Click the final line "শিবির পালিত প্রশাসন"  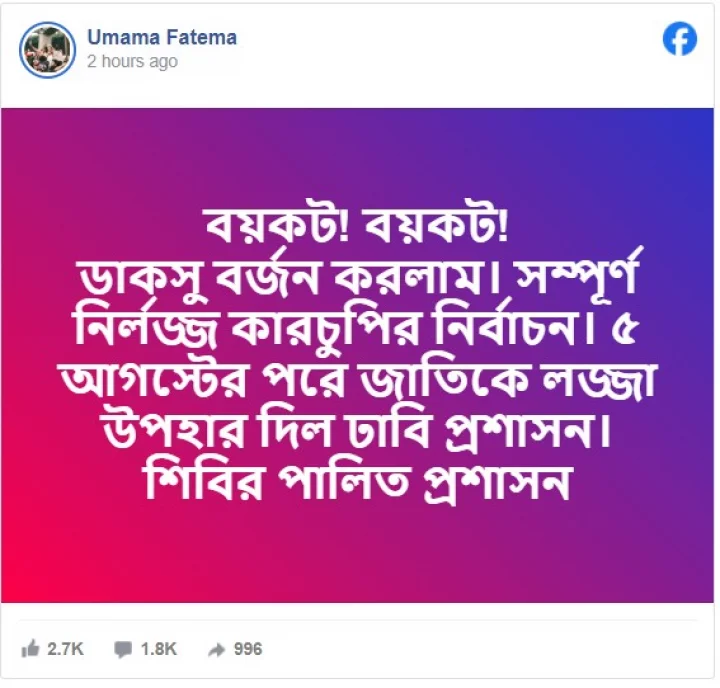click(357, 480)
